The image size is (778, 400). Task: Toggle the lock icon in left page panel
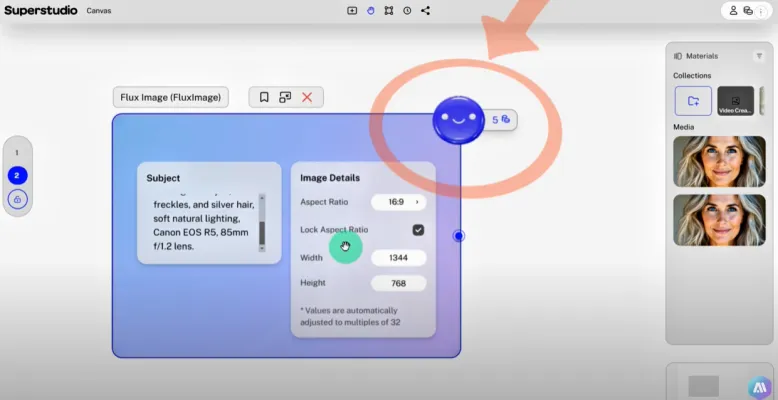coord(18,199)
